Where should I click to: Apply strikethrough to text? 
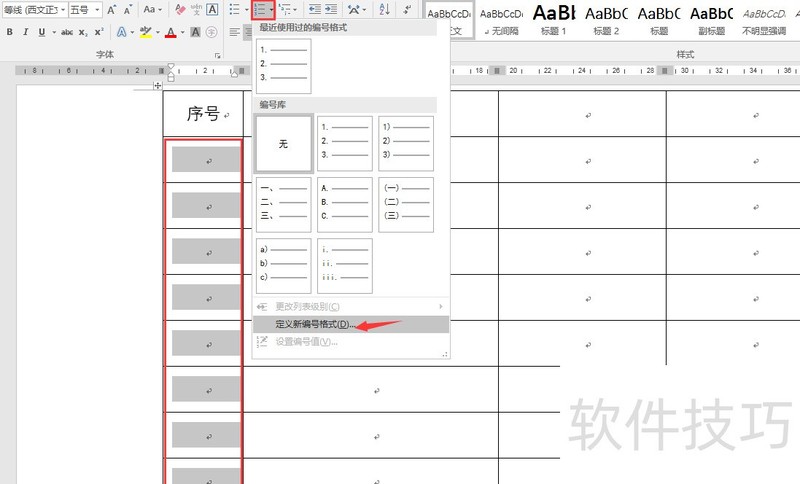point(67,32)
